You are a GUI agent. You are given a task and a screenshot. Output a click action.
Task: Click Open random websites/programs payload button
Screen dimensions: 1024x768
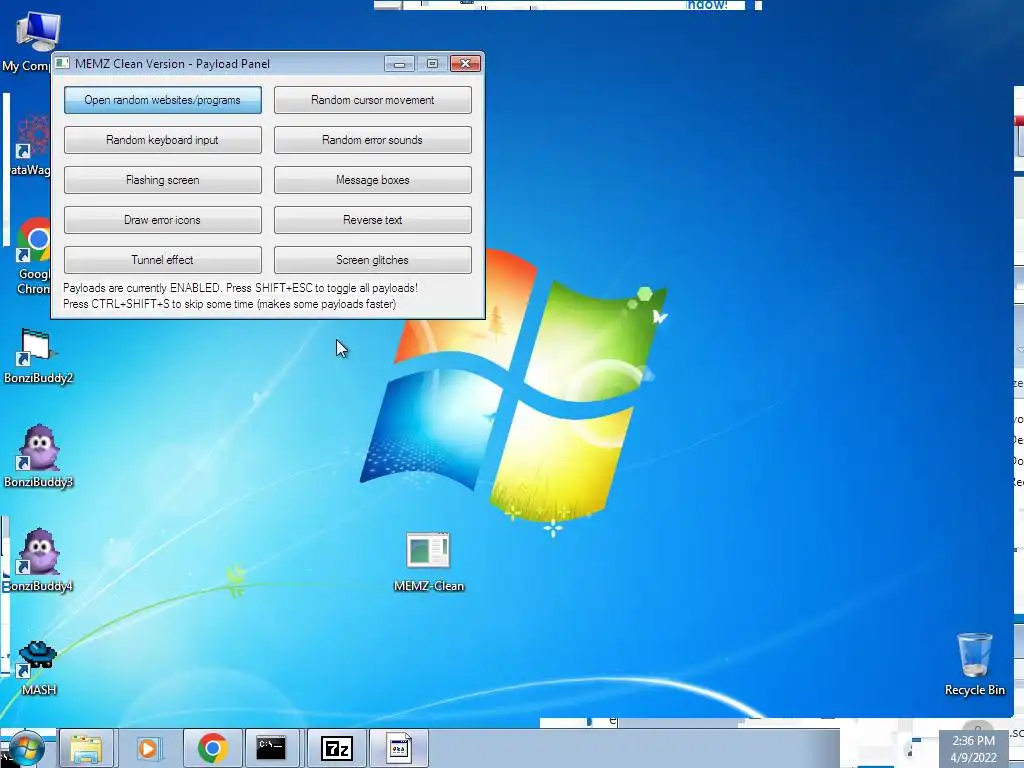point(163,100)
